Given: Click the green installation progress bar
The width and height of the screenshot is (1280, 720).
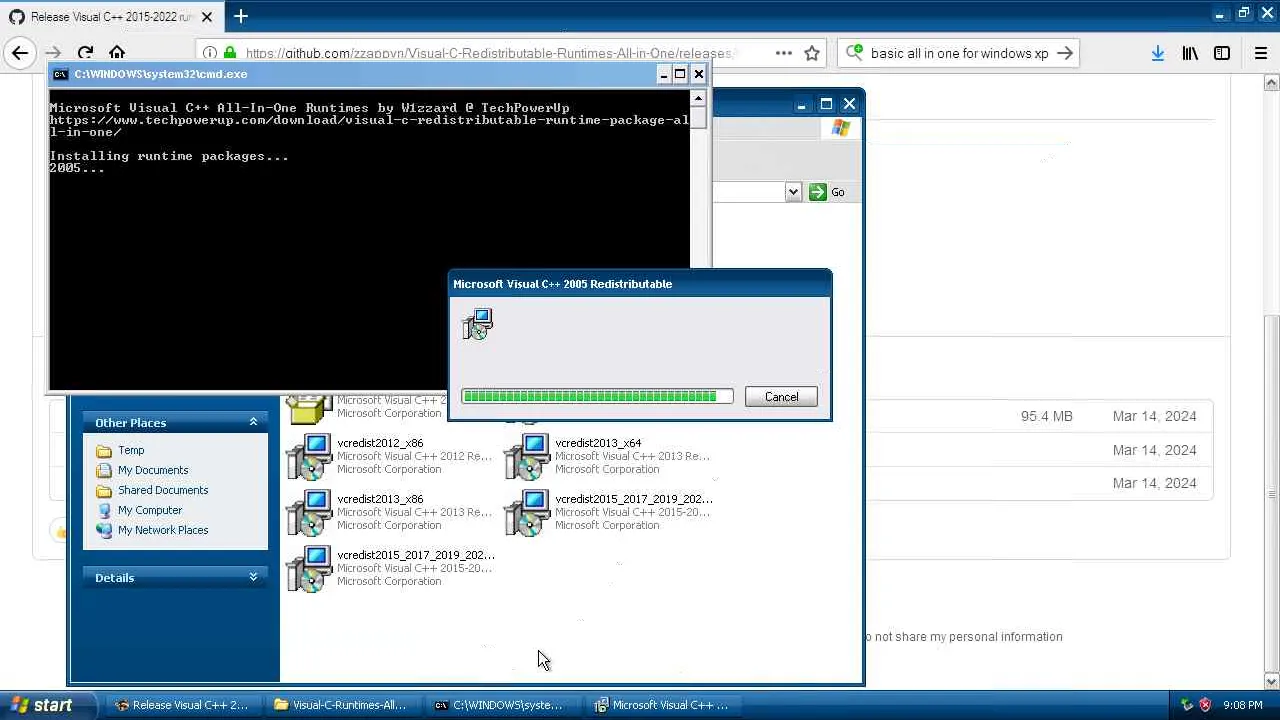Looking at the screenshot, I should pyautogui.click(x=597, y=397).
